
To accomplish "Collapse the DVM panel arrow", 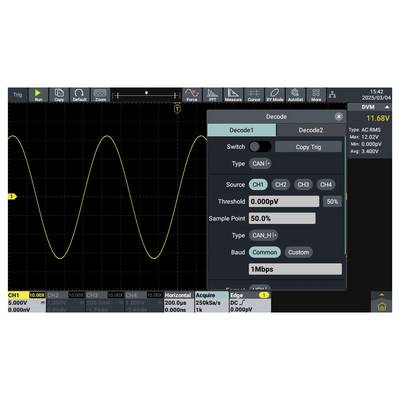I will 387,107.
